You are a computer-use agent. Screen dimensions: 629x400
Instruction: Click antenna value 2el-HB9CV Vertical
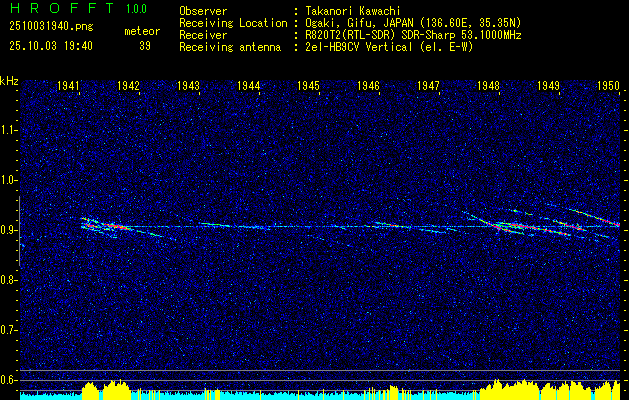pos(359,47)
